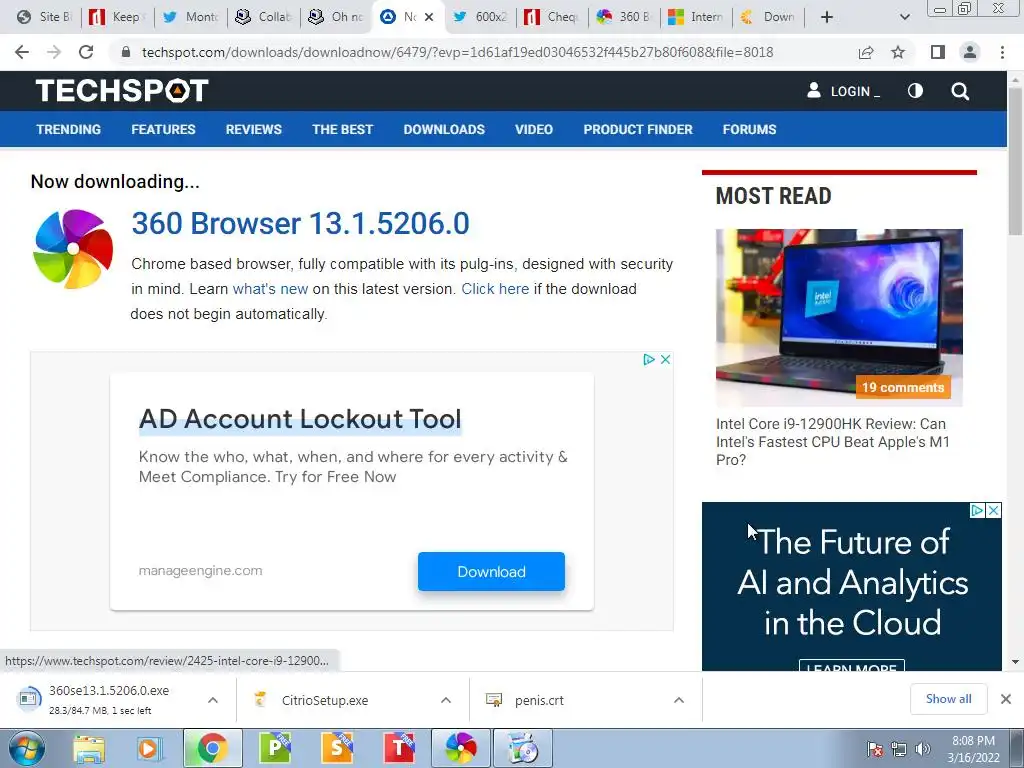Open the TRENDING menu

[x=69, y=129]
